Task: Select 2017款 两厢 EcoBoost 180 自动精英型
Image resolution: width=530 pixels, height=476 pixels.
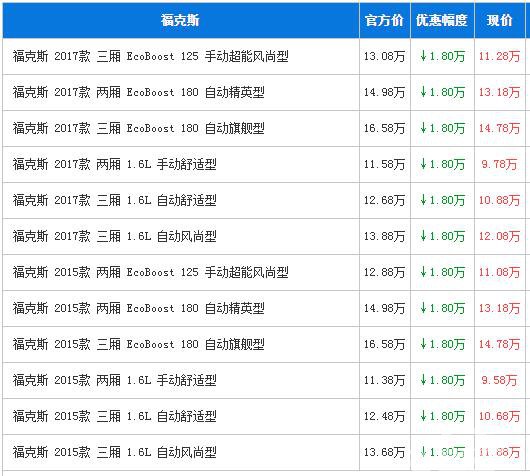Action: point(139,92)
